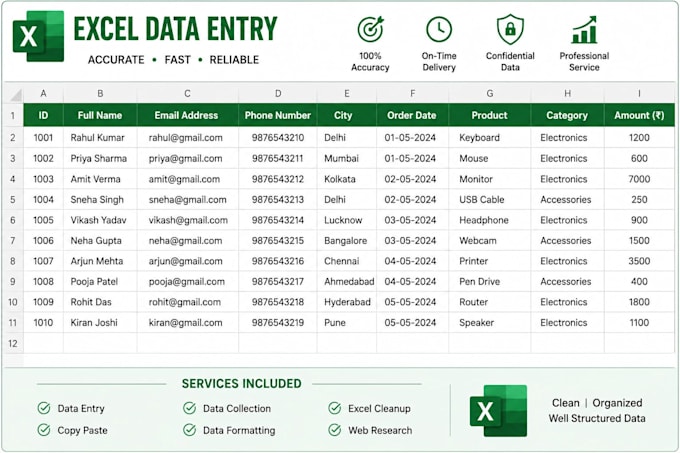680x453 pixels.
Task: Click the Order Date header cell
Action: (x=412, y=115)
